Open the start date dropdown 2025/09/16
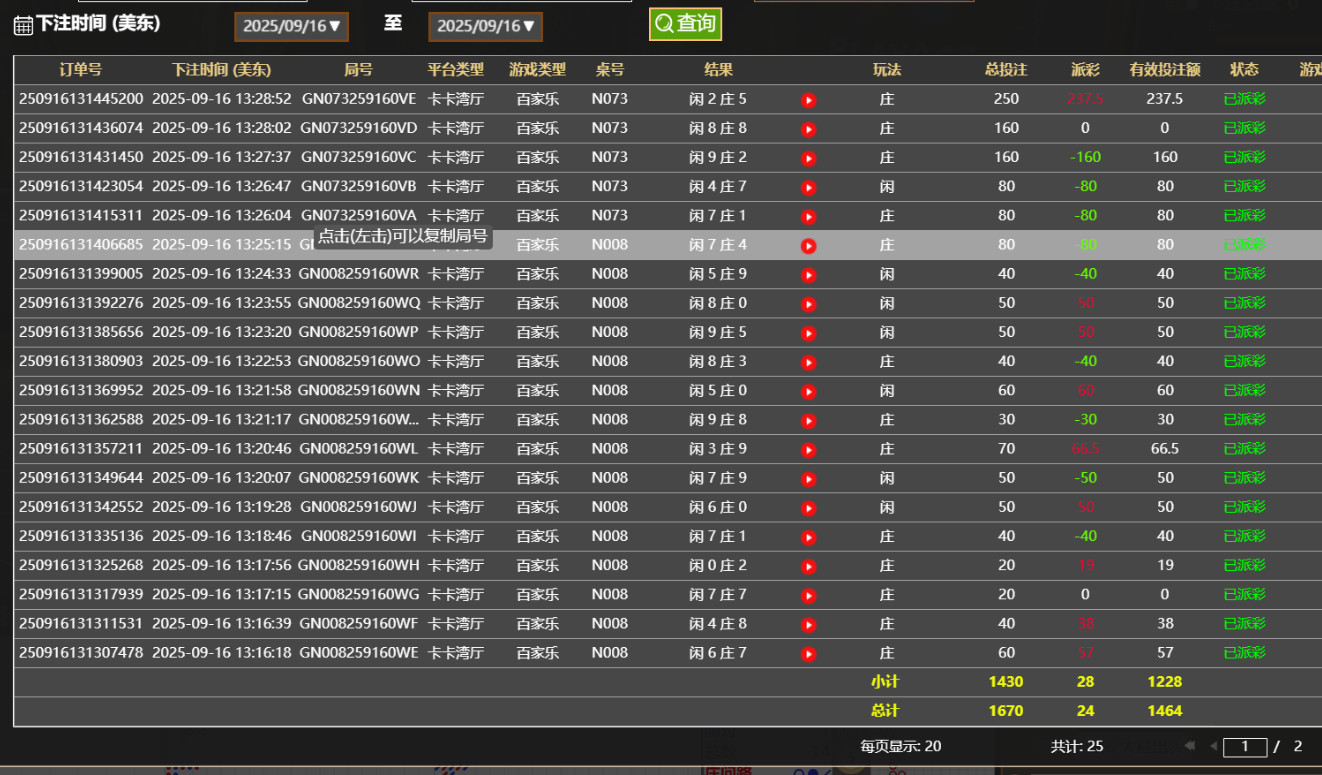Viewport: 1322px width, 775px height. point(291,26)
